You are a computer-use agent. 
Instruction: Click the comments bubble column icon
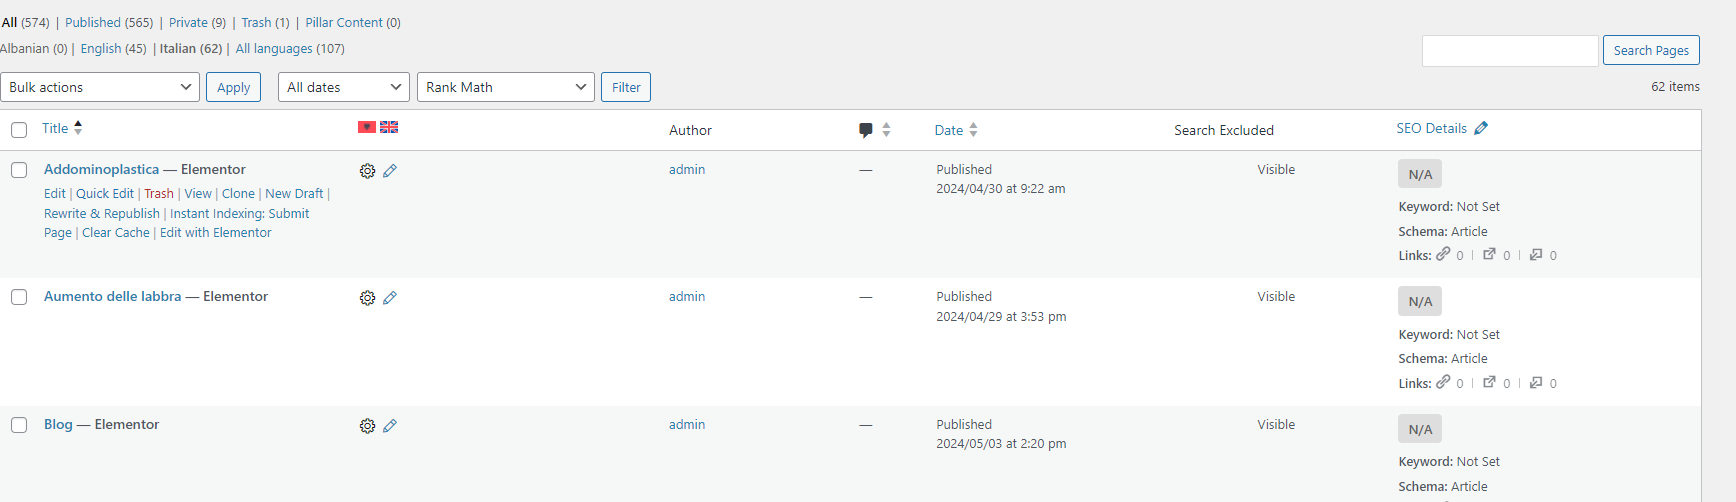(866, 130)
